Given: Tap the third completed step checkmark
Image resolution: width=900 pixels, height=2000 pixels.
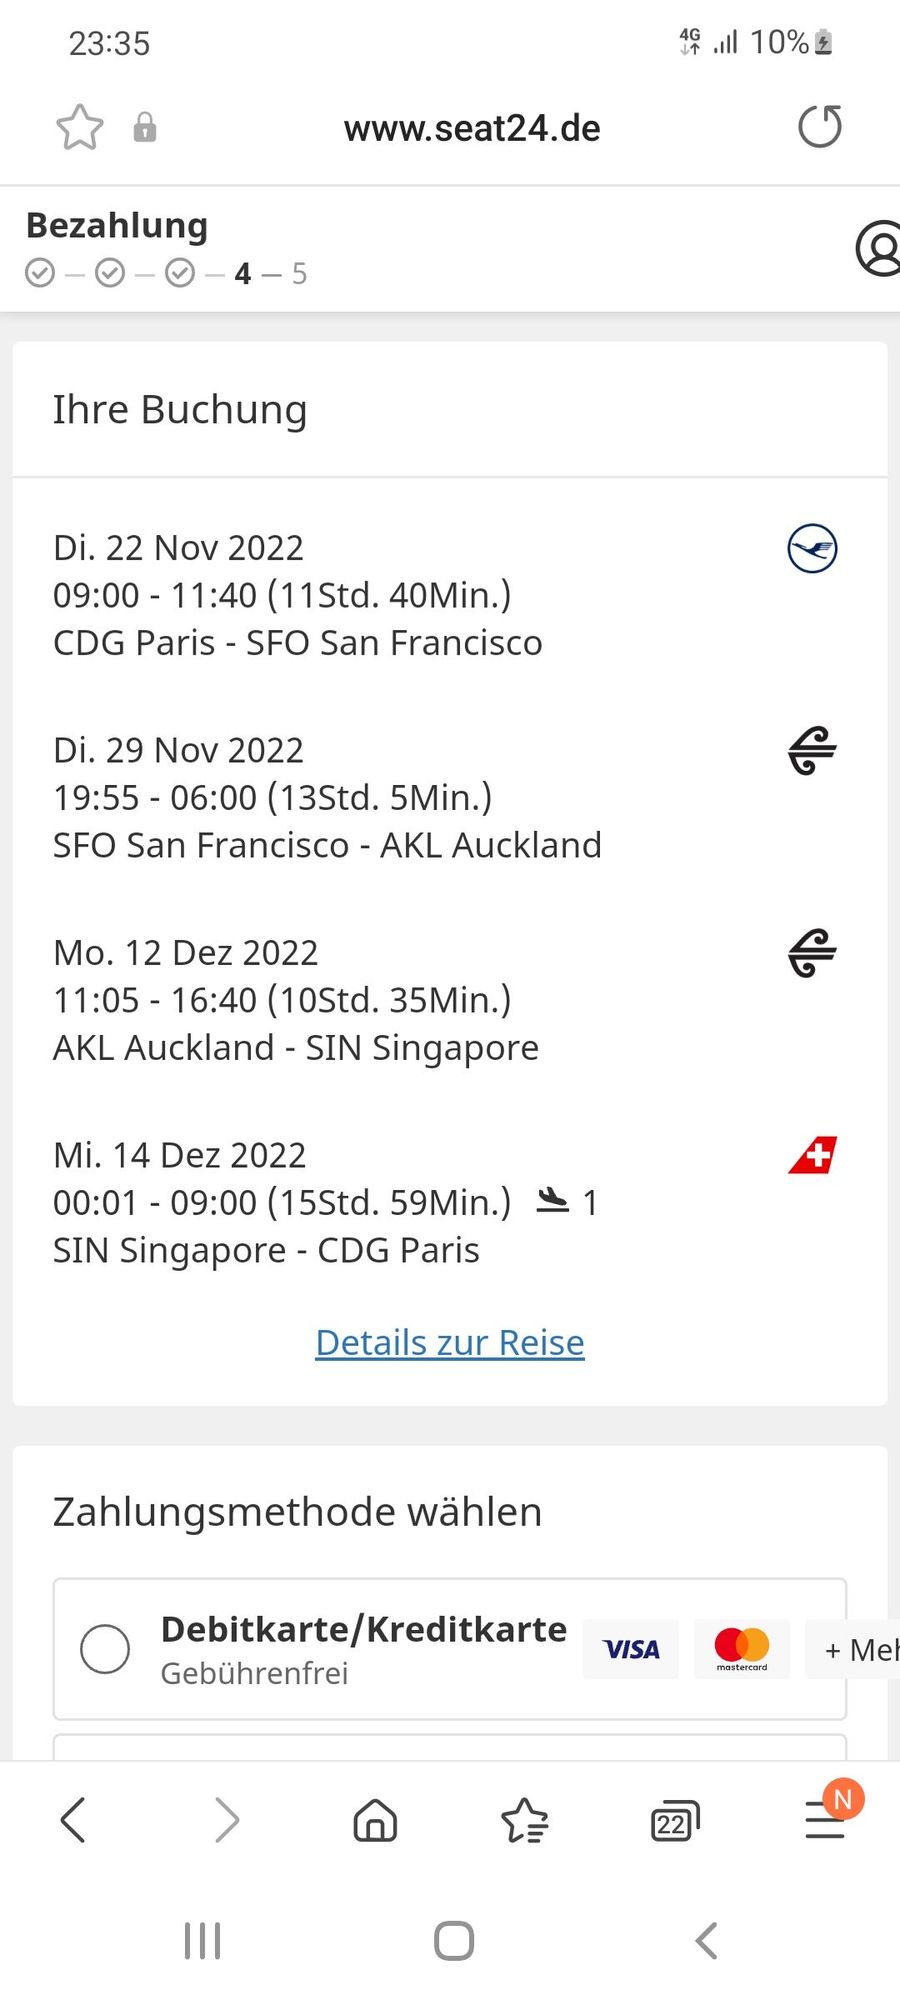Looking at the screenshot, I should click(180, 273).
